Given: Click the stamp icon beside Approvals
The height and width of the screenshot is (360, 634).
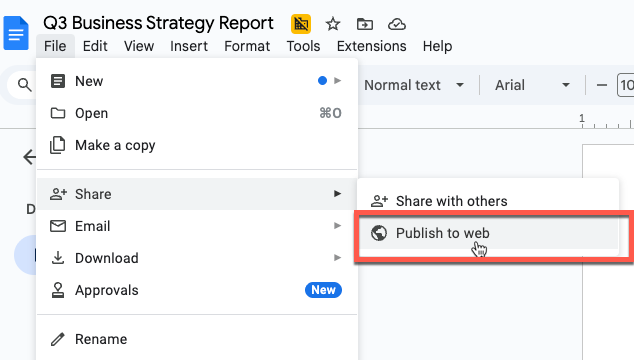Looking at the screenshot, I should (58, 290).
